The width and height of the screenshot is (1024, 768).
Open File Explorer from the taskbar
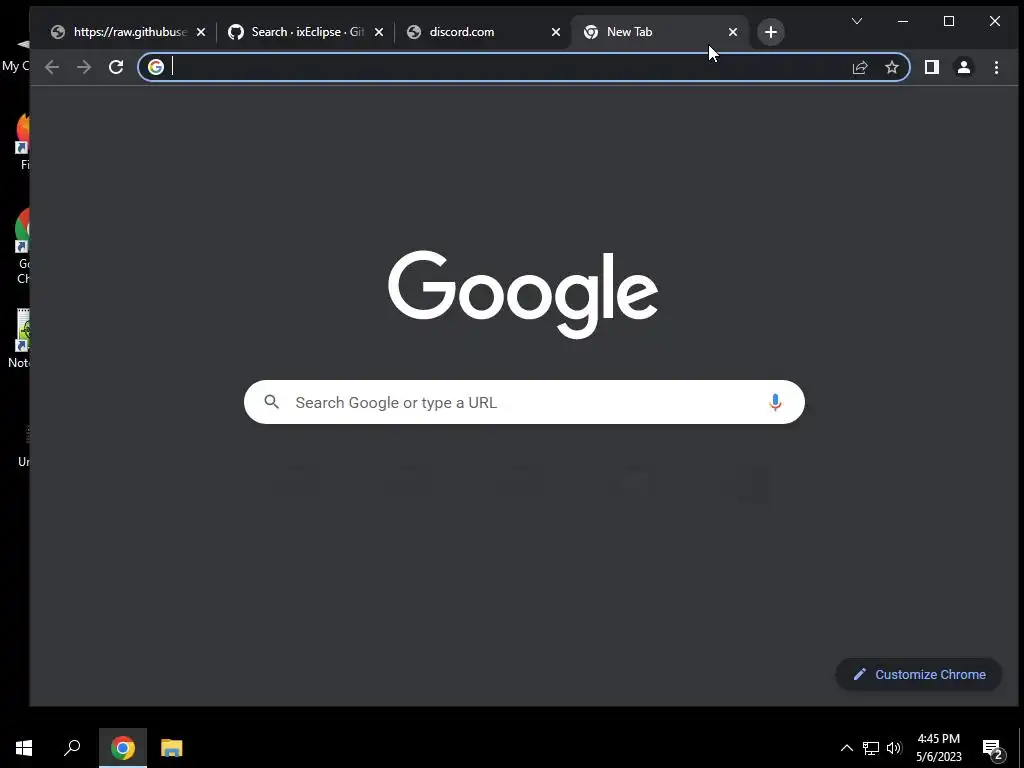click(172, 748)
